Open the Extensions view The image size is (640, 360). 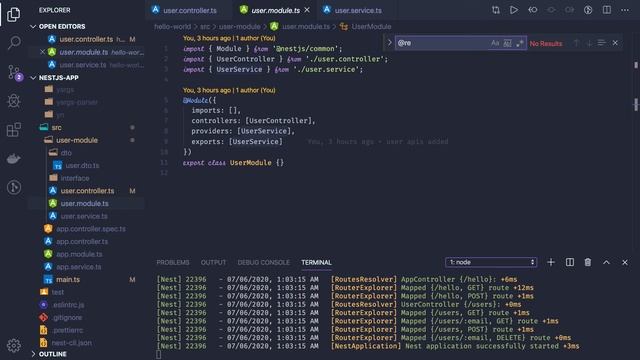(14, 129)
